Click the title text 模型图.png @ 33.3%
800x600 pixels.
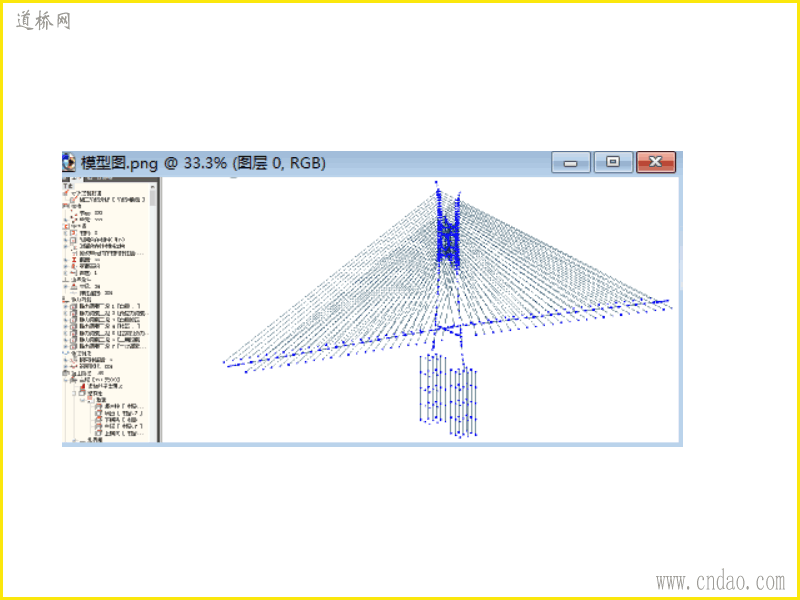pos(154,163)
